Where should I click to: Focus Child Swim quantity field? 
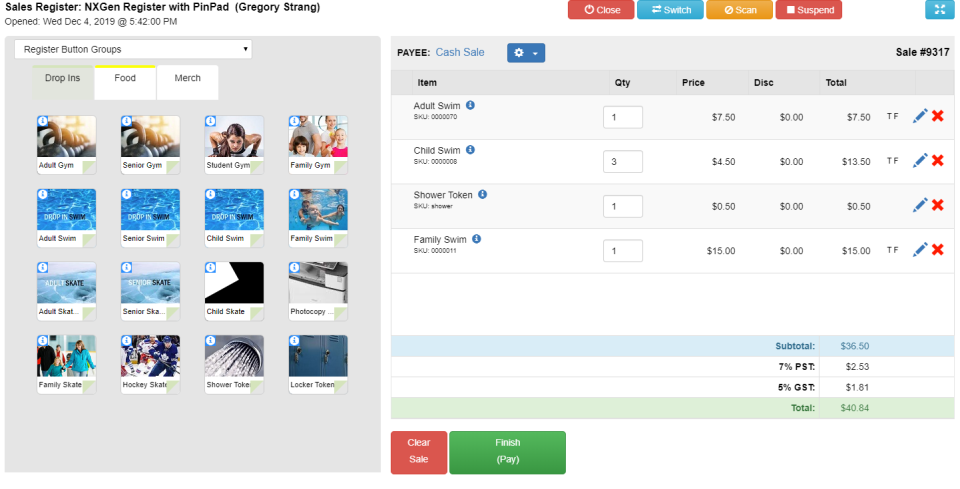(x=623, y=162)
